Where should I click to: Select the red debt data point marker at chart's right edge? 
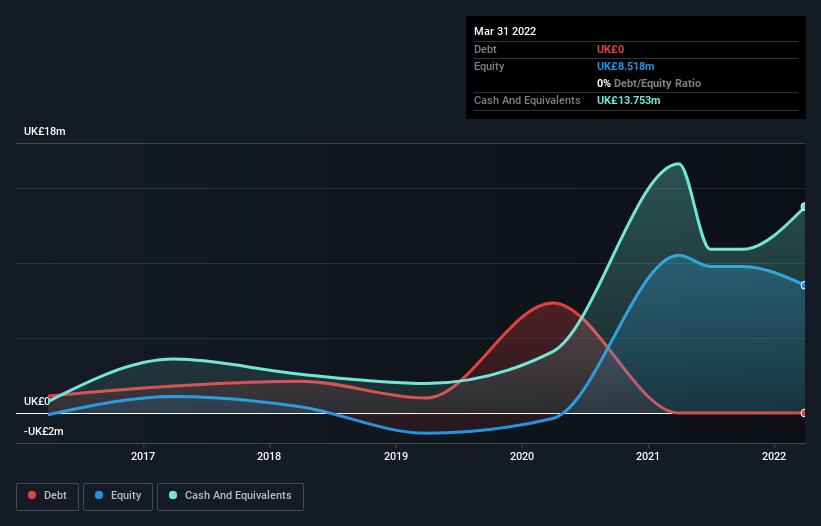804,413
